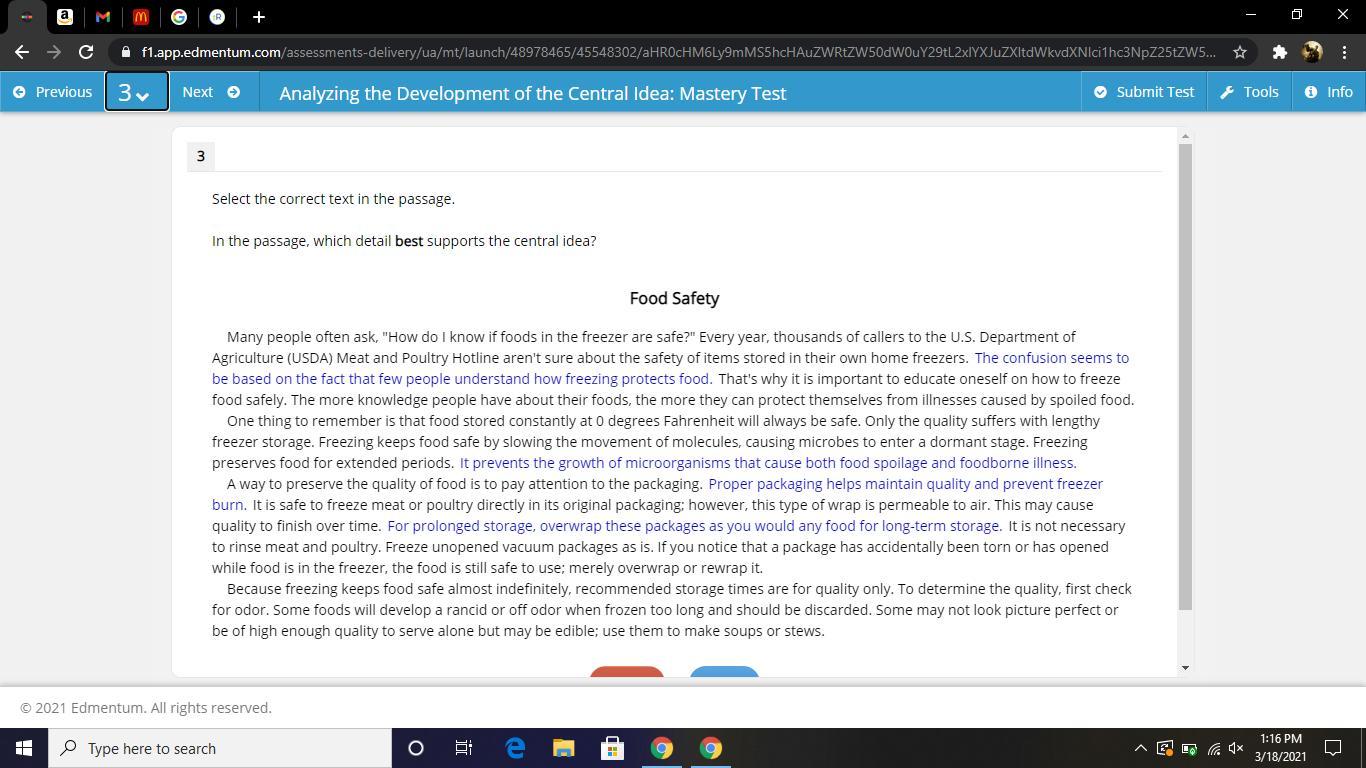Switch to the Gmail browser tab

tap(103, 17)
